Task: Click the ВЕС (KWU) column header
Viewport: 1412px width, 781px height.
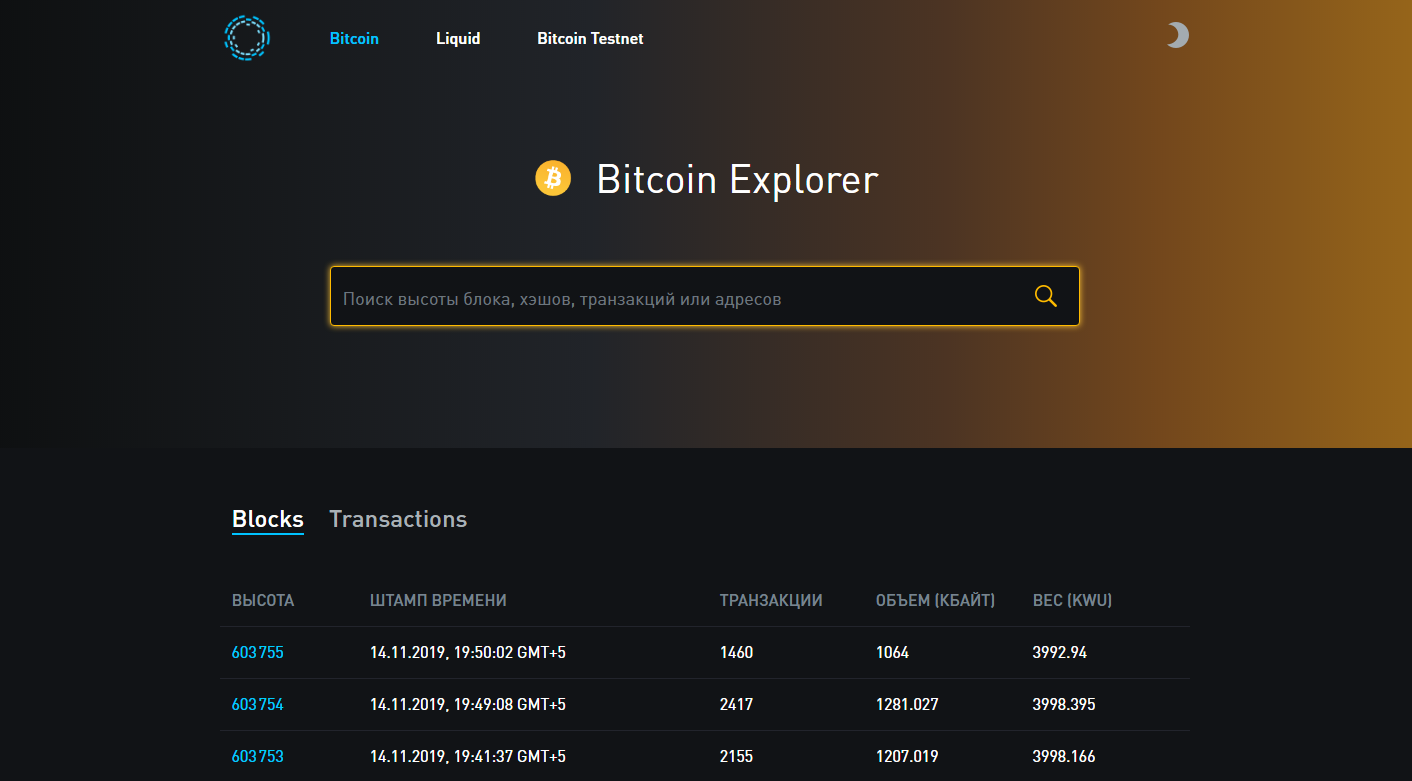Action: (1072, 600)
